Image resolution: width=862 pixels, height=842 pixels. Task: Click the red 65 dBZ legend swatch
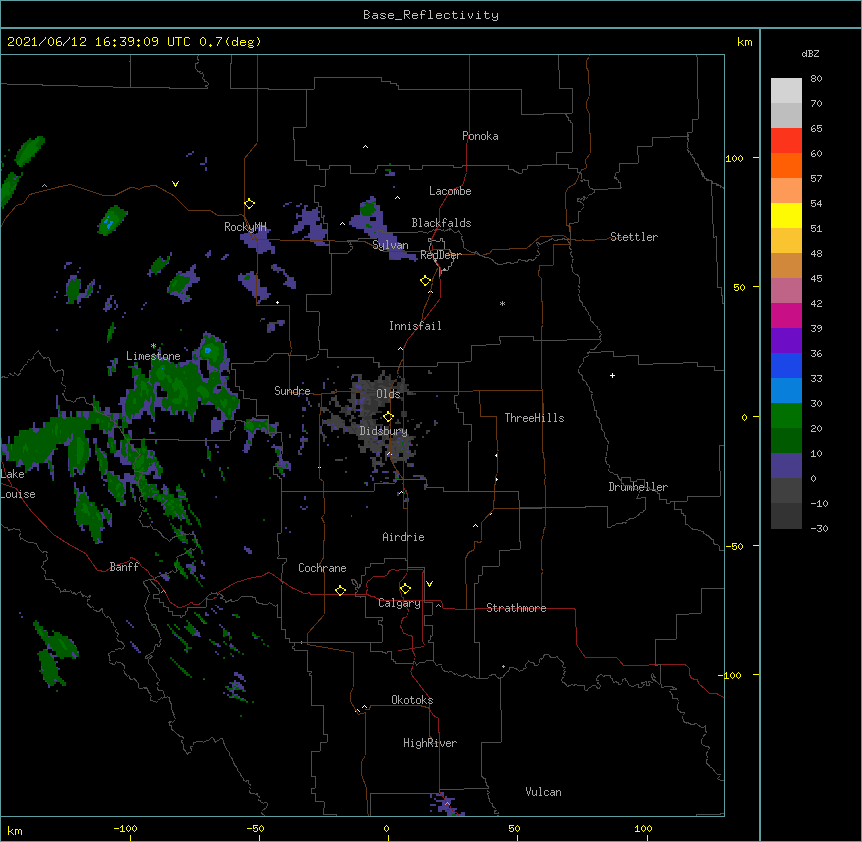pyautogui.click(x=786, y=141)
